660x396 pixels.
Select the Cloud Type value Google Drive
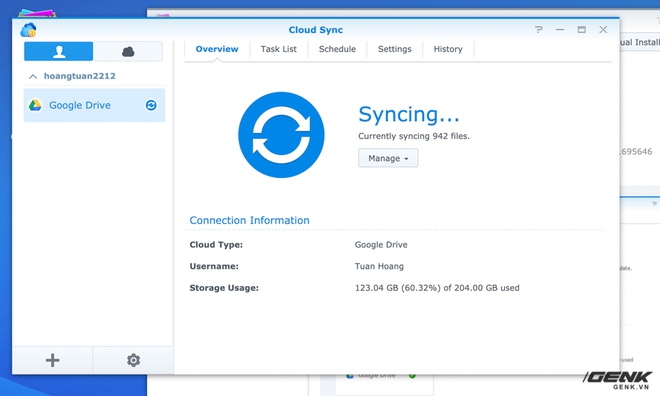[381, 245]
